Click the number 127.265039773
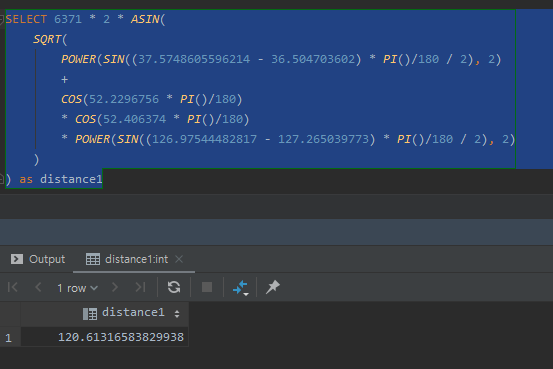The image size is (553, 369). (323, 139)
